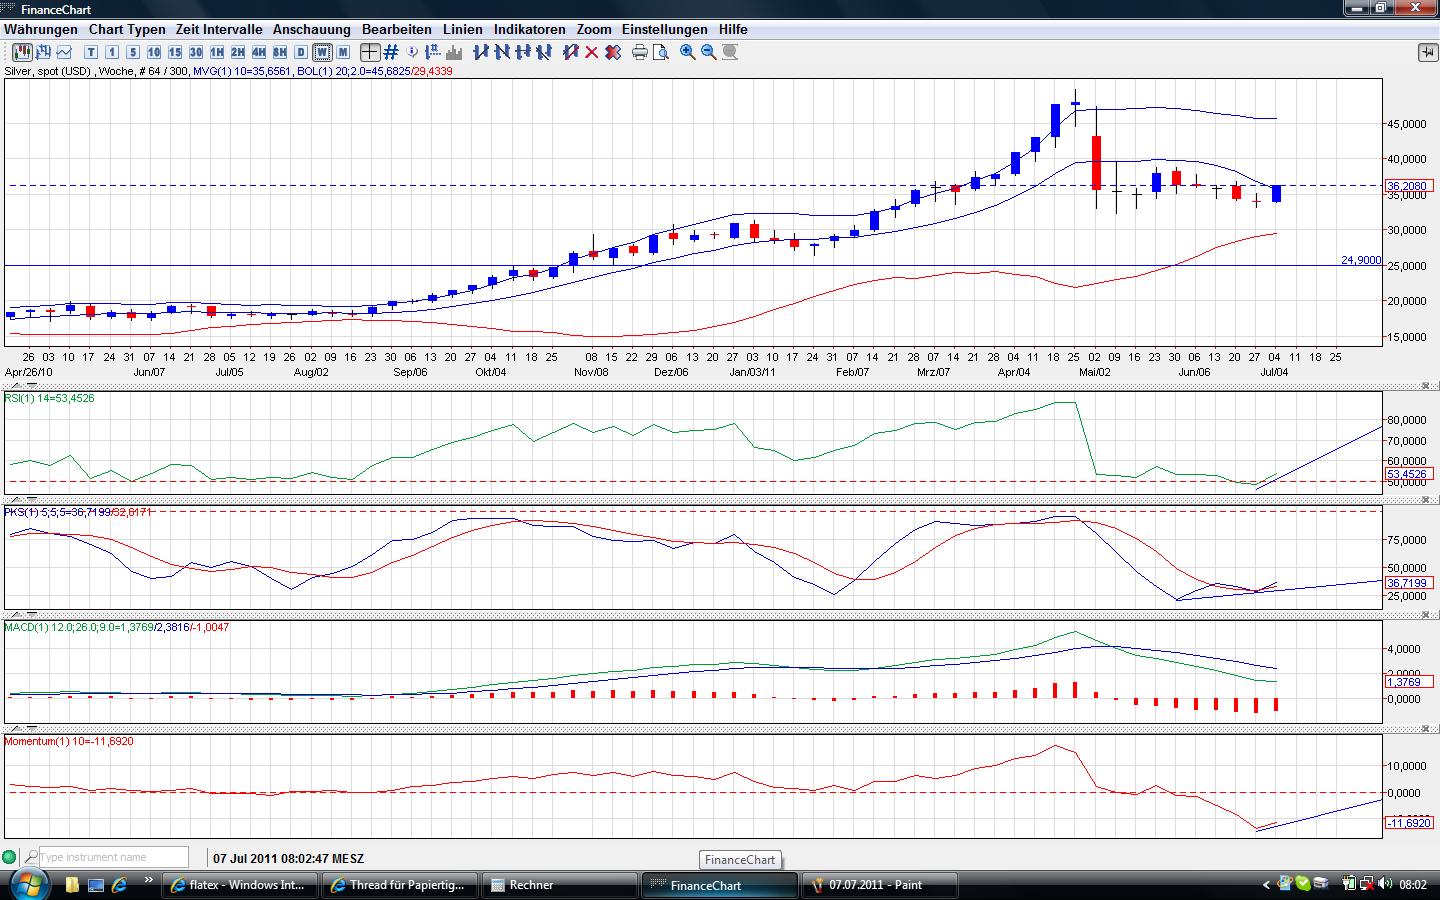Zoom in on the chart
Screen dimensions: 1440x900
[x=688, y=52]
